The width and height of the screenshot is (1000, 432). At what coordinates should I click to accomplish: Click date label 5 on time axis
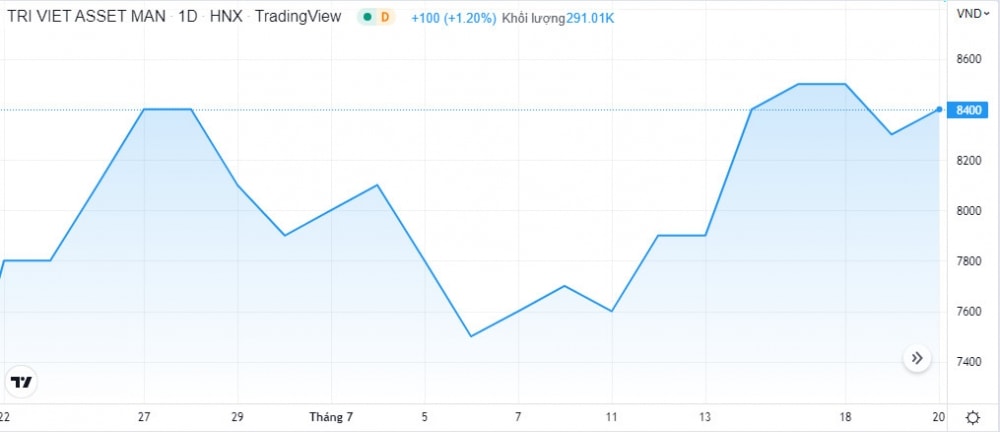click(x=425, y=417)
